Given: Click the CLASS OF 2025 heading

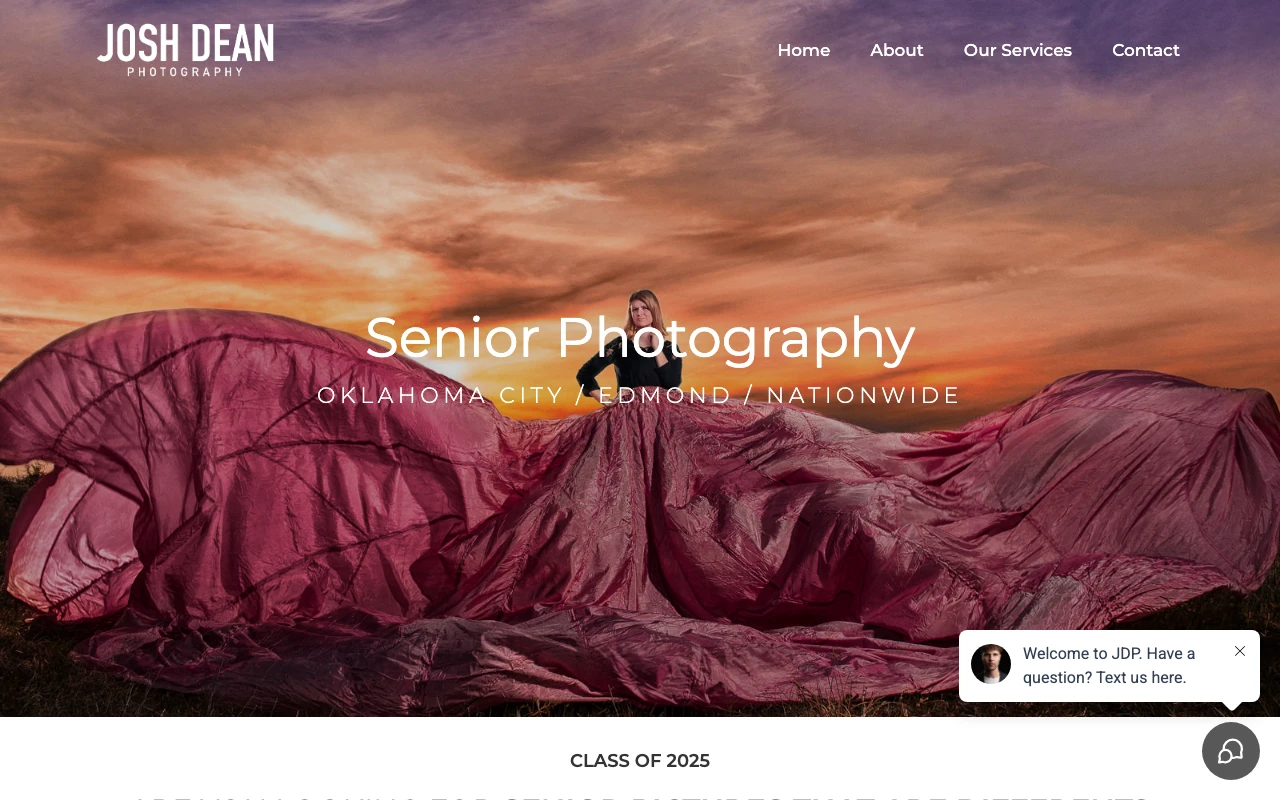Looking at the screenshot, I should click(x=640, y=761).
